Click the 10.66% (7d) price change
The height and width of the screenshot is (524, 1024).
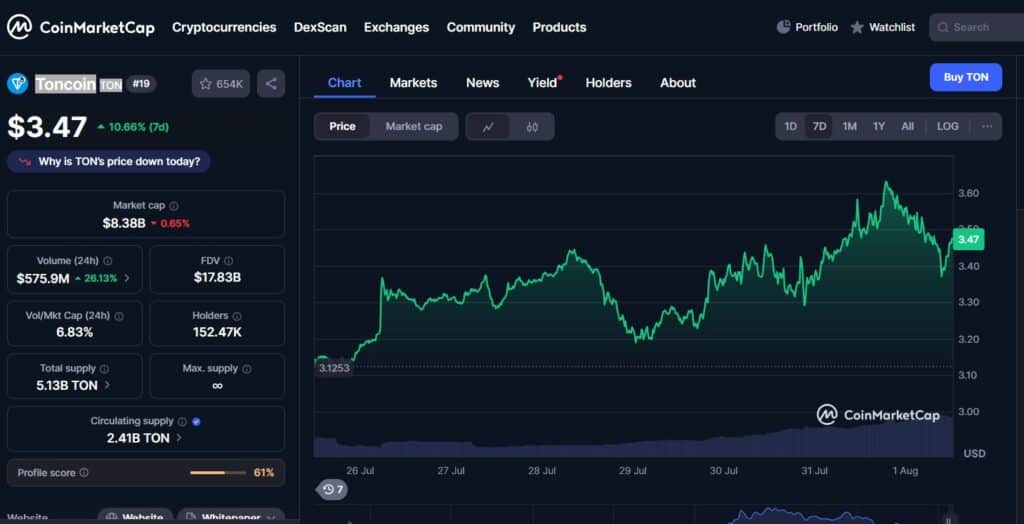133,127
